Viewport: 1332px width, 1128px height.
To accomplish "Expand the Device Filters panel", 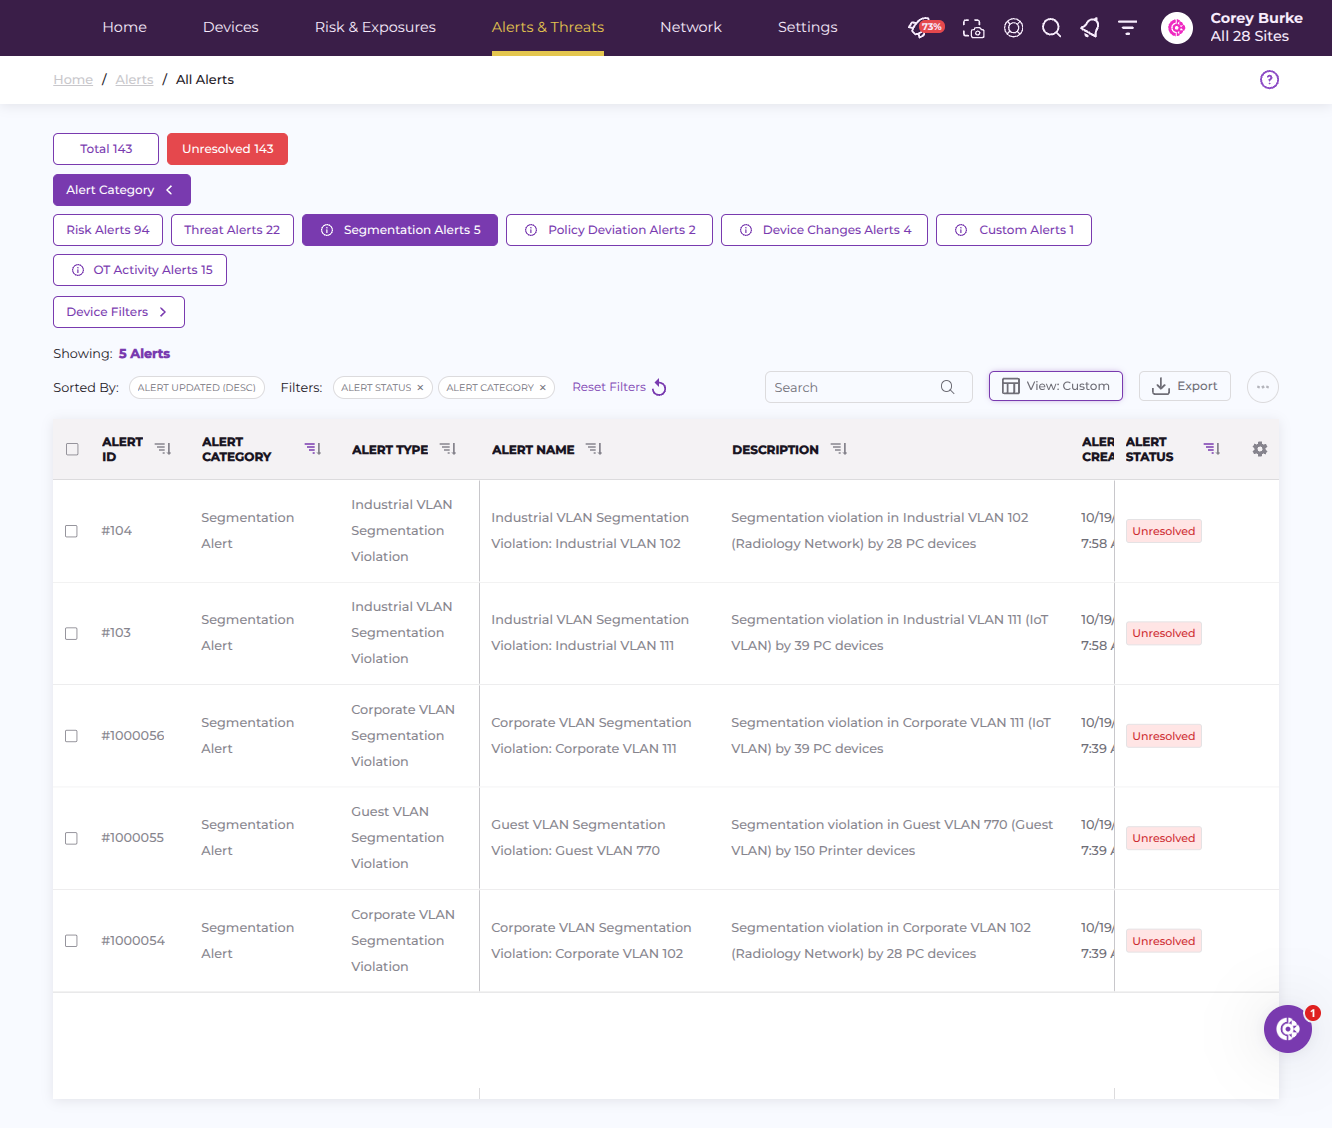I will [x=119, y=312].
